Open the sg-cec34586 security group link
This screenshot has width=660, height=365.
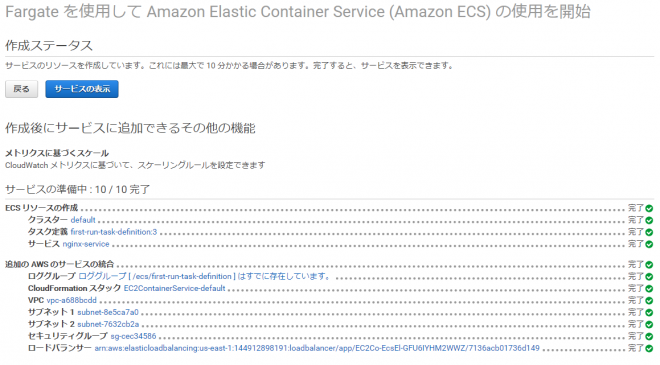133,336
